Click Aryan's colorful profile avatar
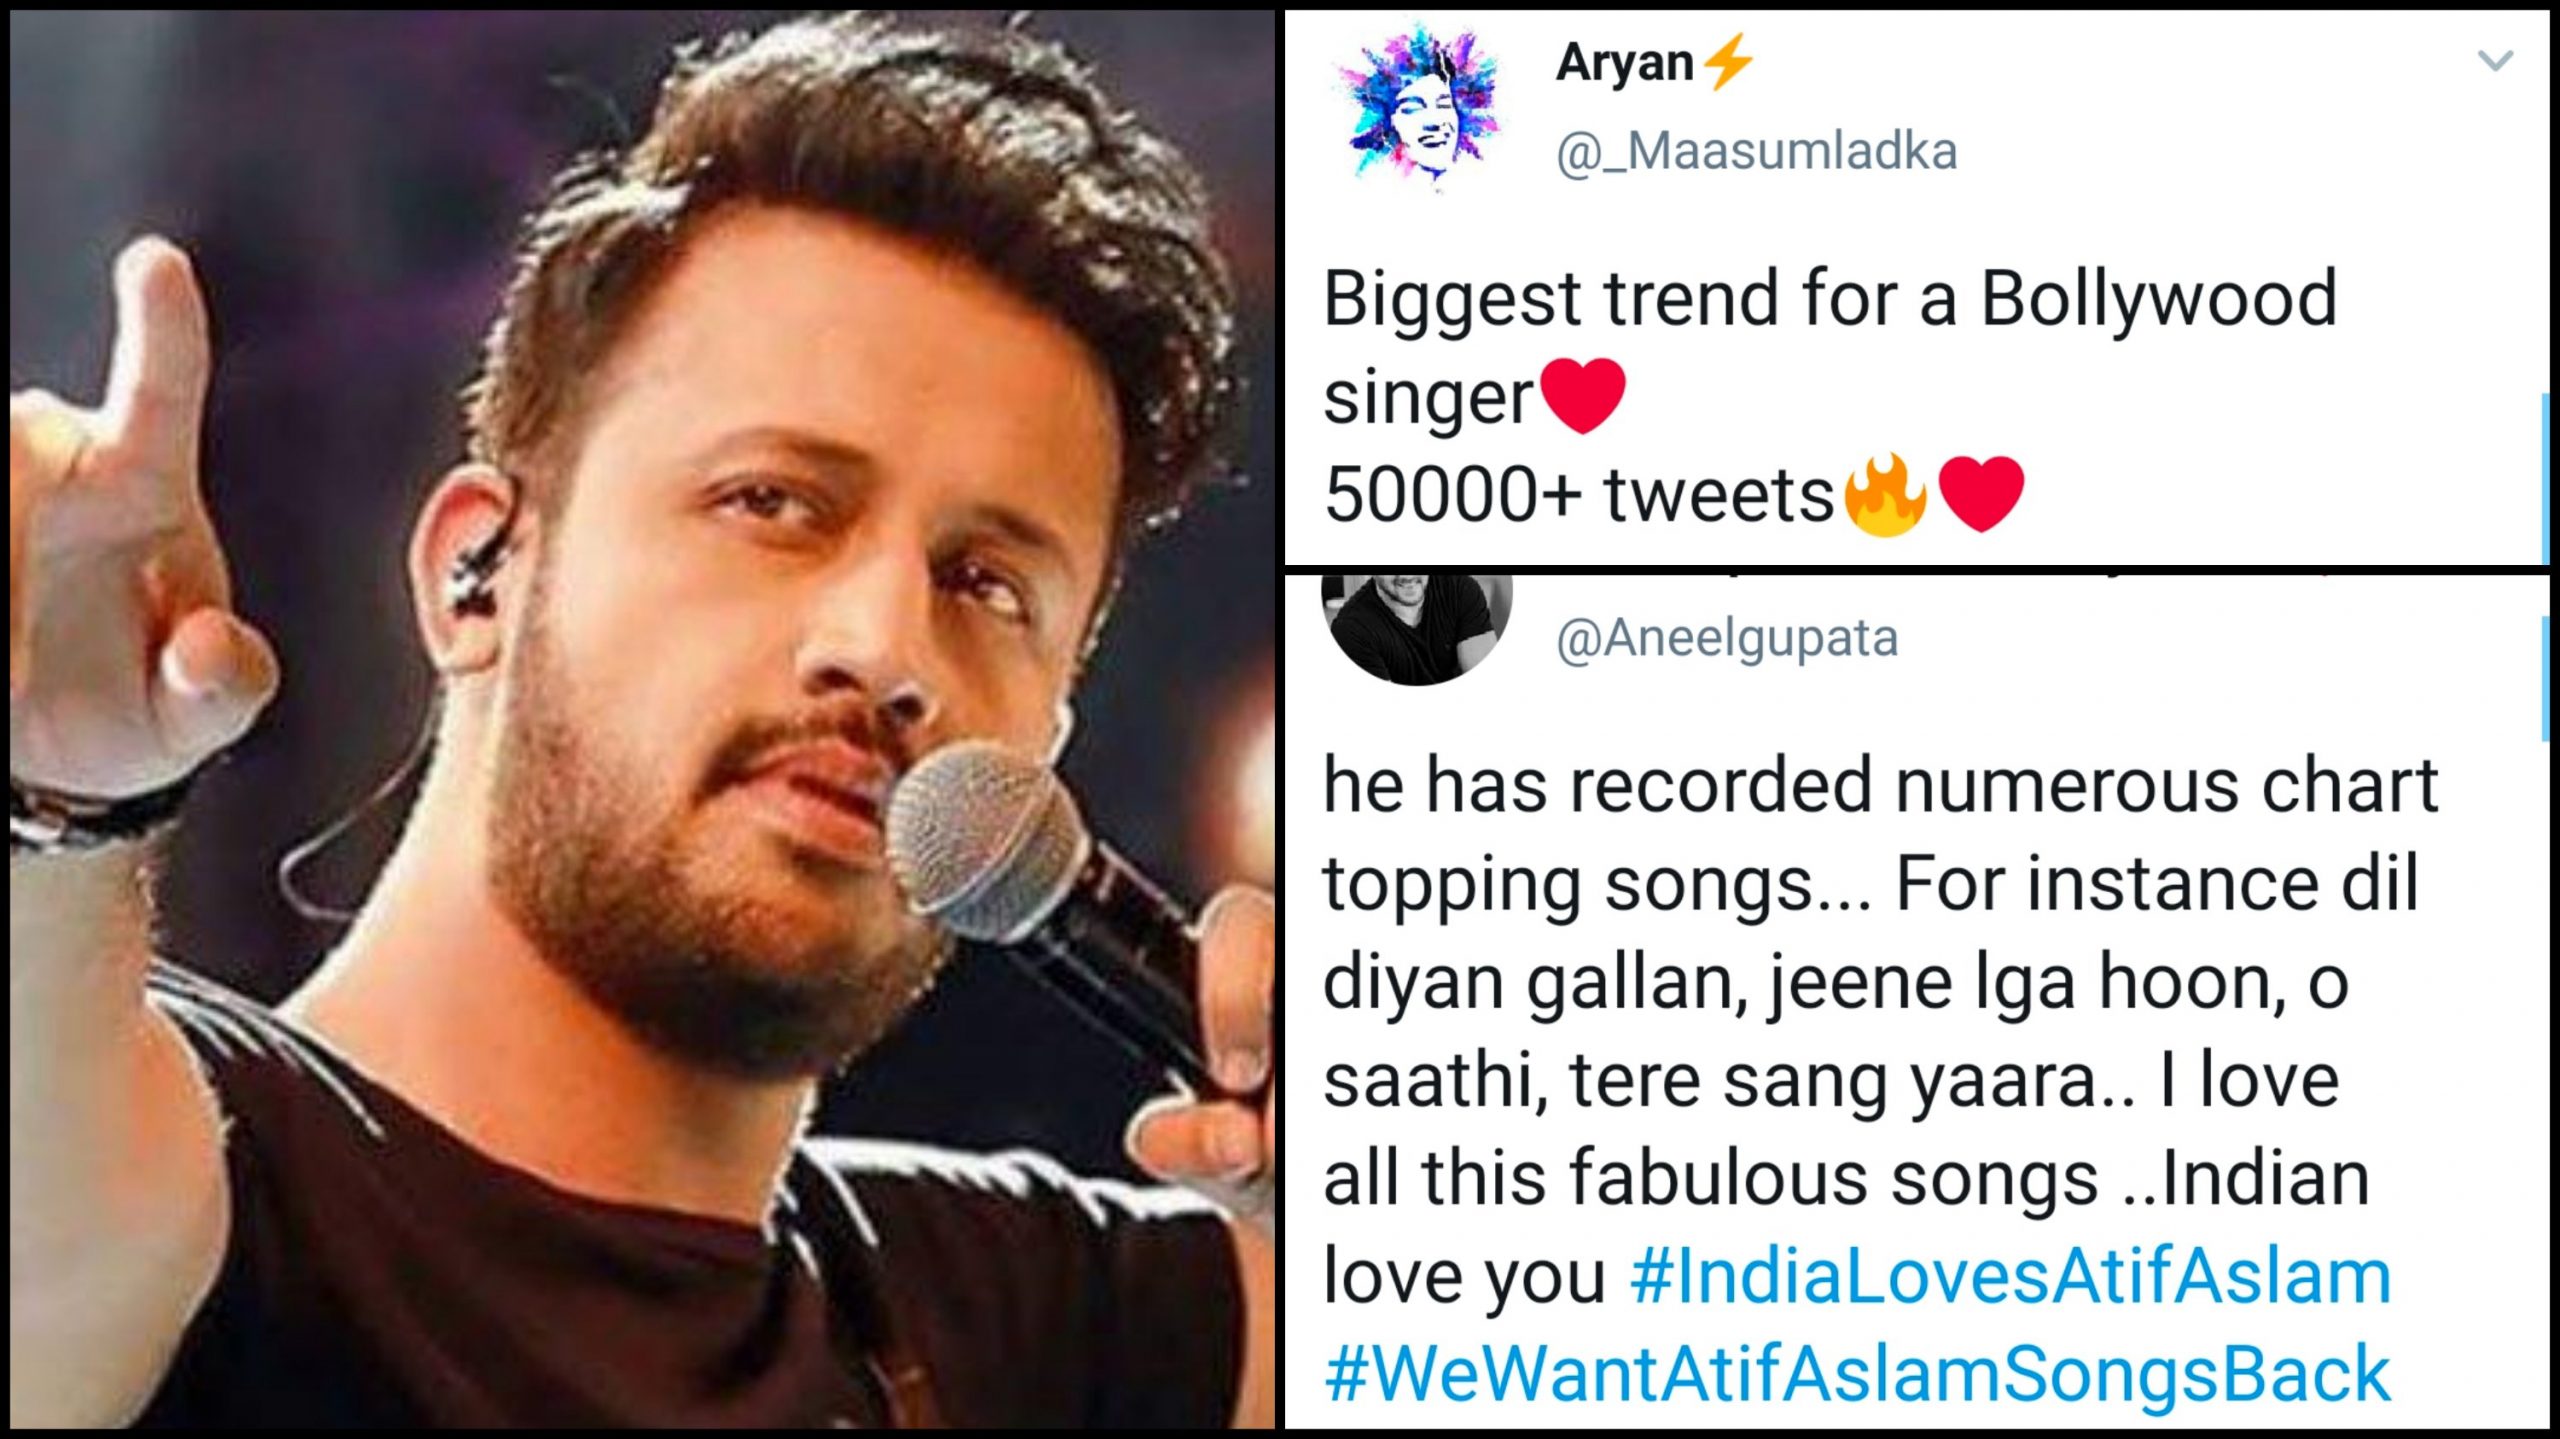This screenshot has width=2560, height=1439. 1421,111
